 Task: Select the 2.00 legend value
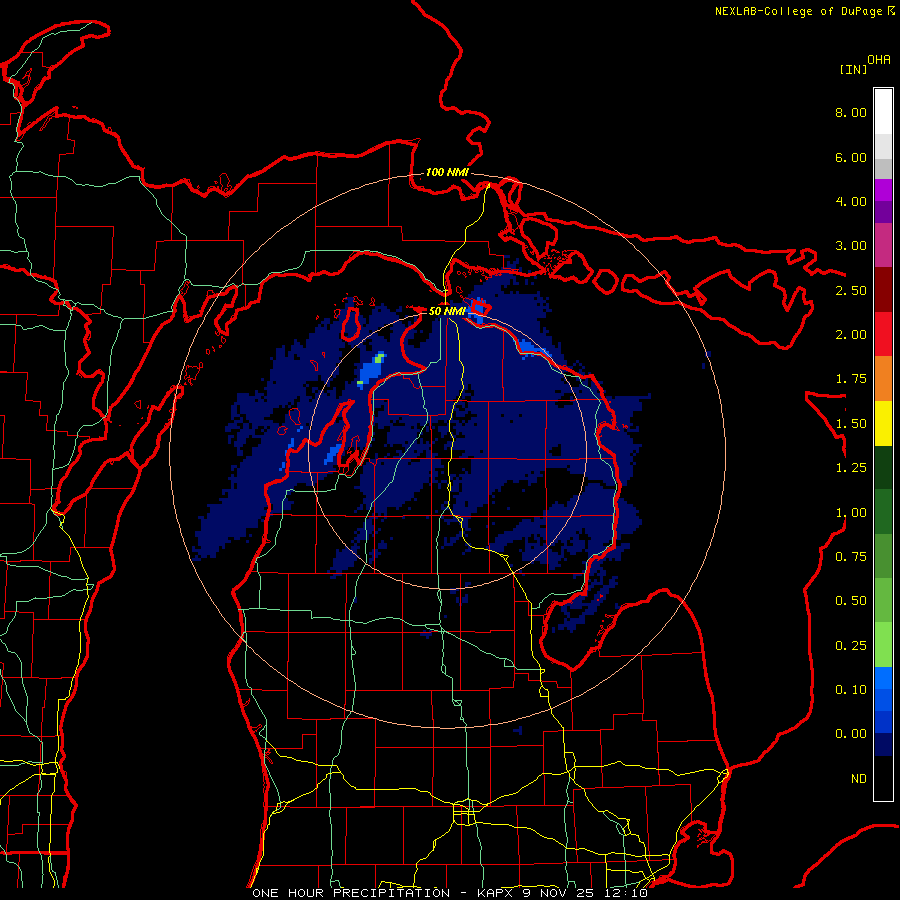[x=851, y=335]
